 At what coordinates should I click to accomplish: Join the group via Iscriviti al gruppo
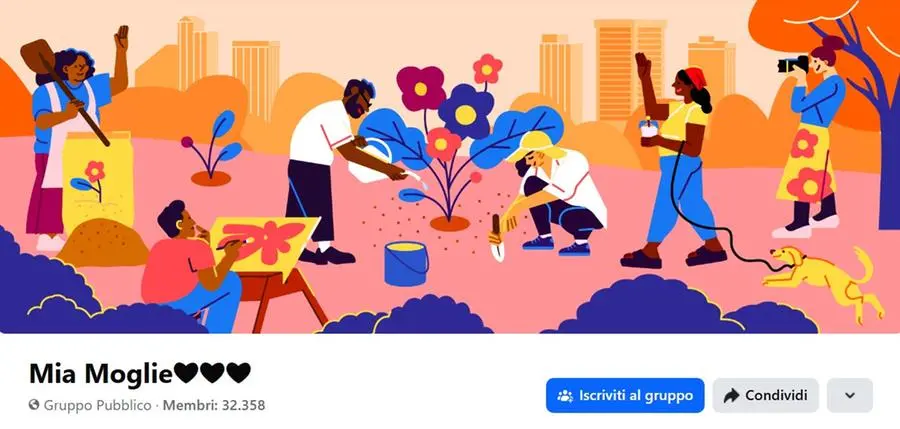[x=624, y=395]
